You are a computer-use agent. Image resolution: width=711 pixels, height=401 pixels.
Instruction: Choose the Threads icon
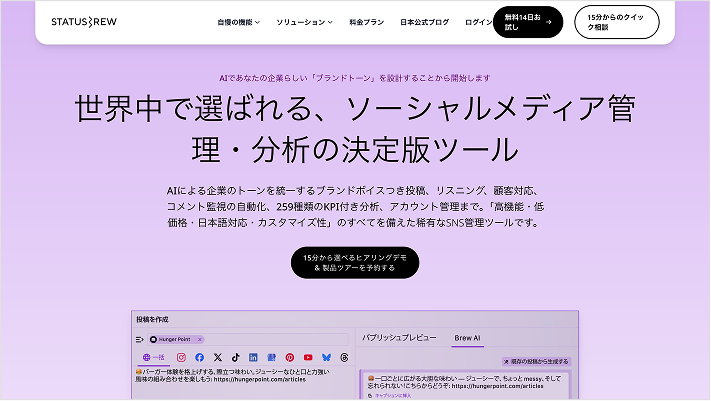click(x=344, y=357)
